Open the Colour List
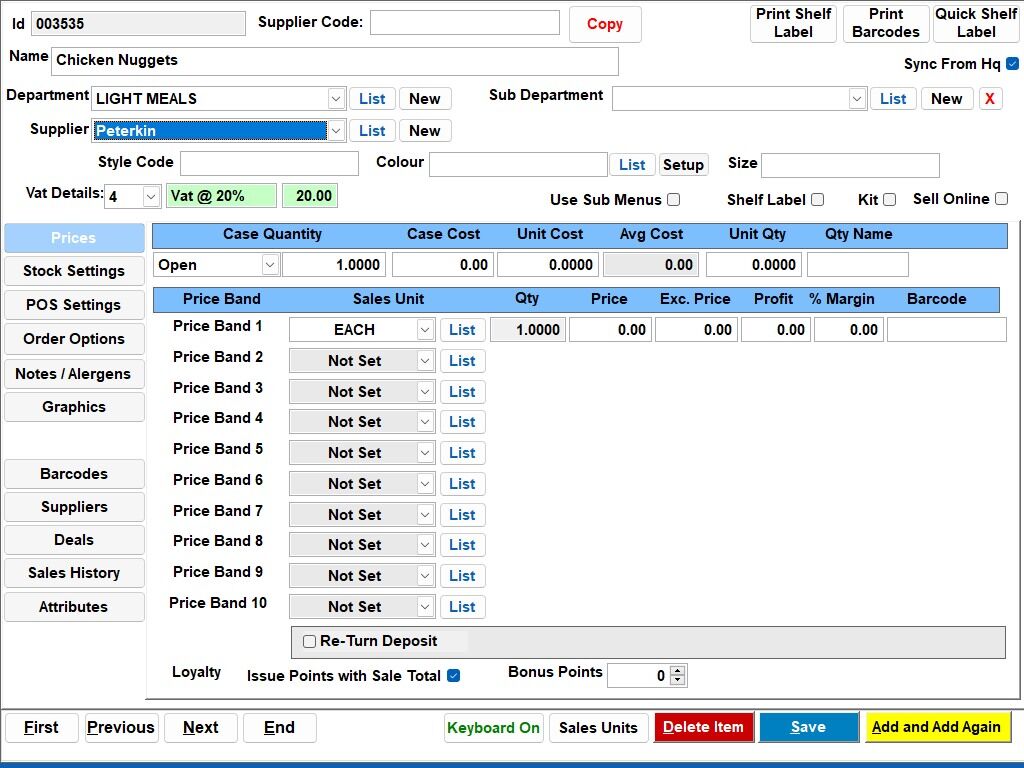1024x768 pixels. pyautogui.click(x=632, y=165)
